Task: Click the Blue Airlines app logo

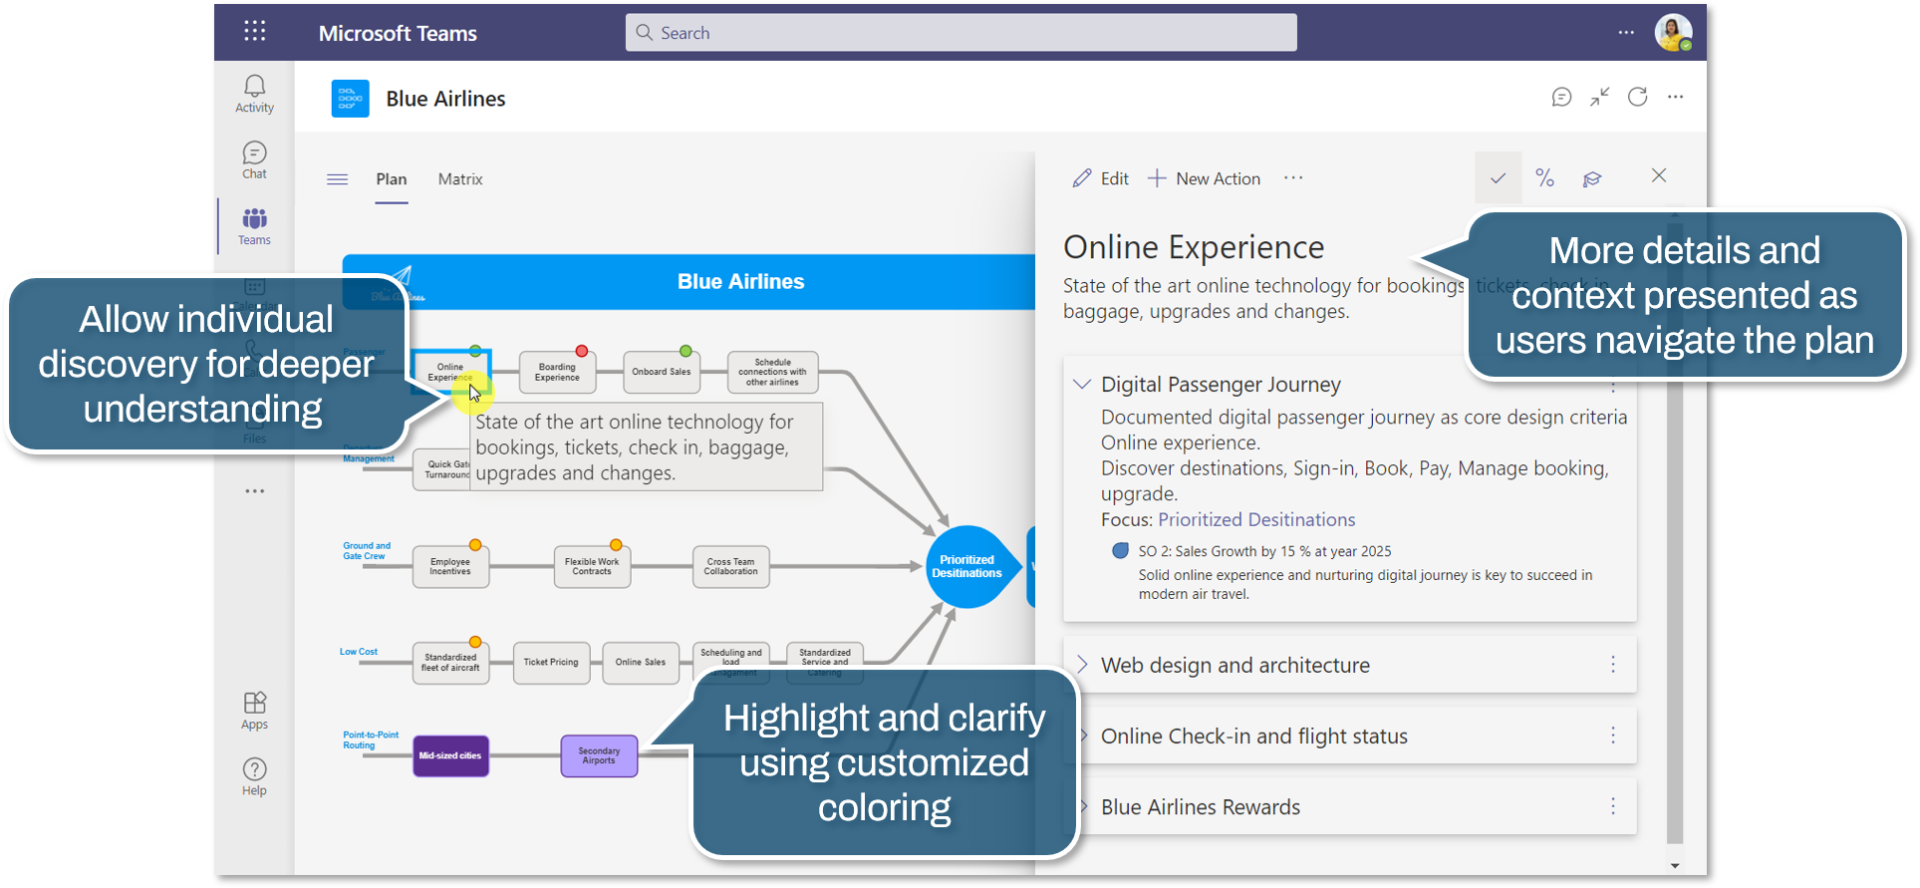Action: point(350,98)
